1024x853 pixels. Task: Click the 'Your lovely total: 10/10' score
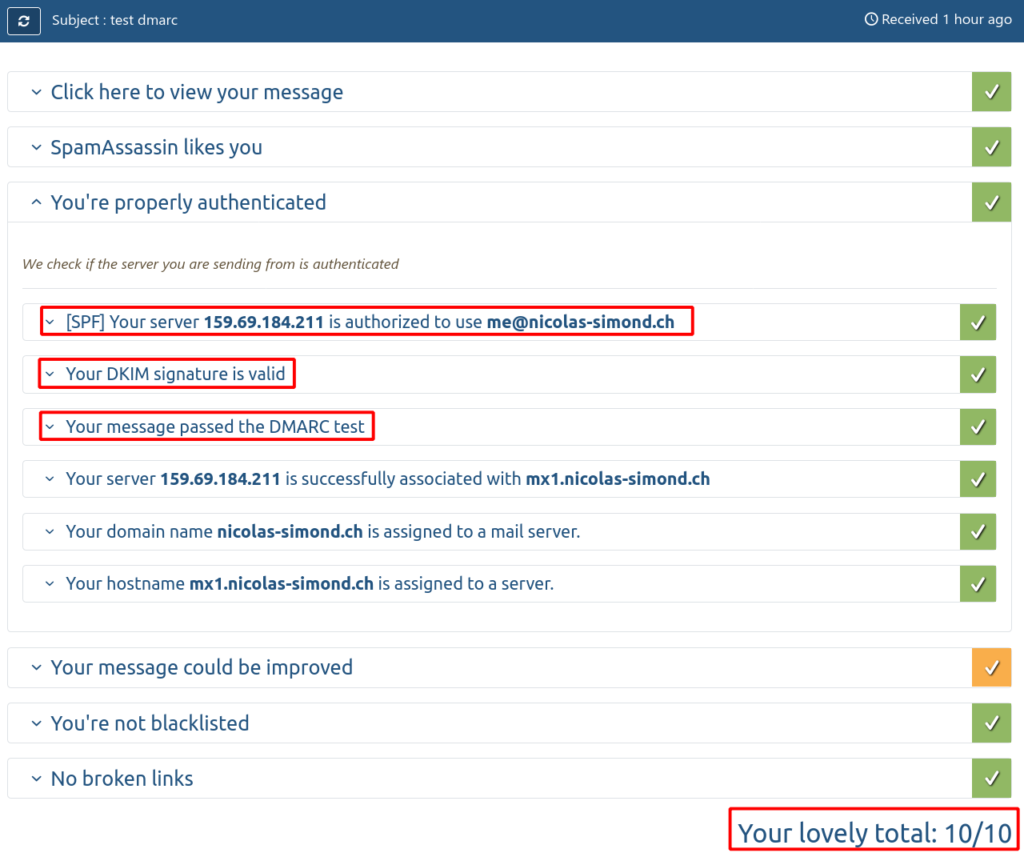pos(874,832)
